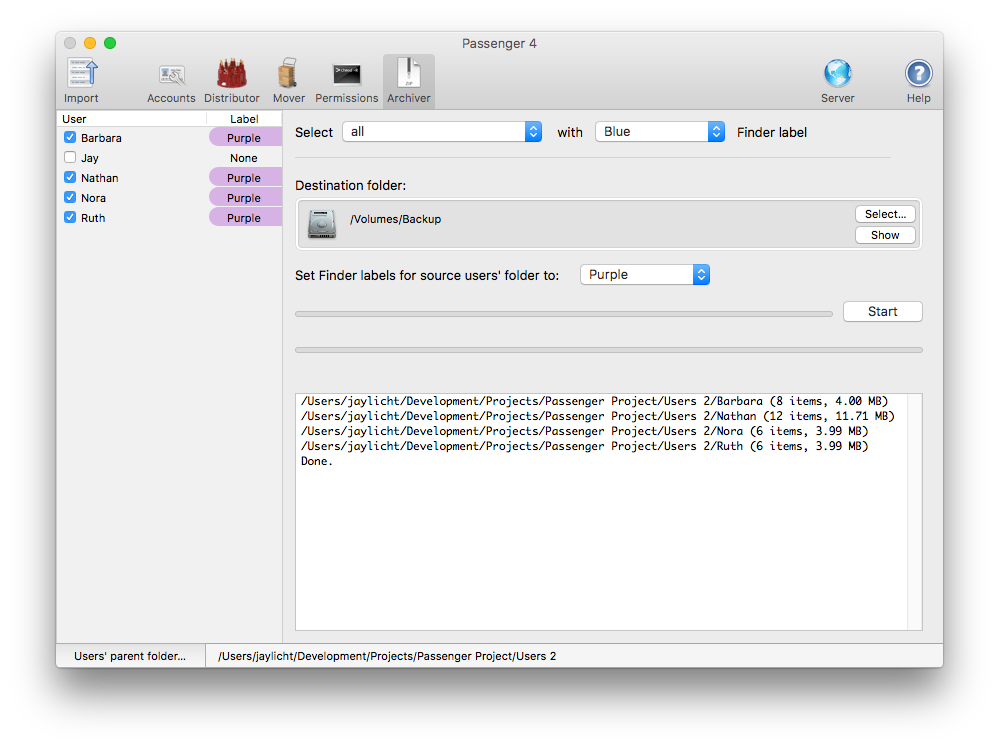The height and width of the screenshot is (748, 999).
Task: Click the Nathan log line
Action: click(598, 416)
